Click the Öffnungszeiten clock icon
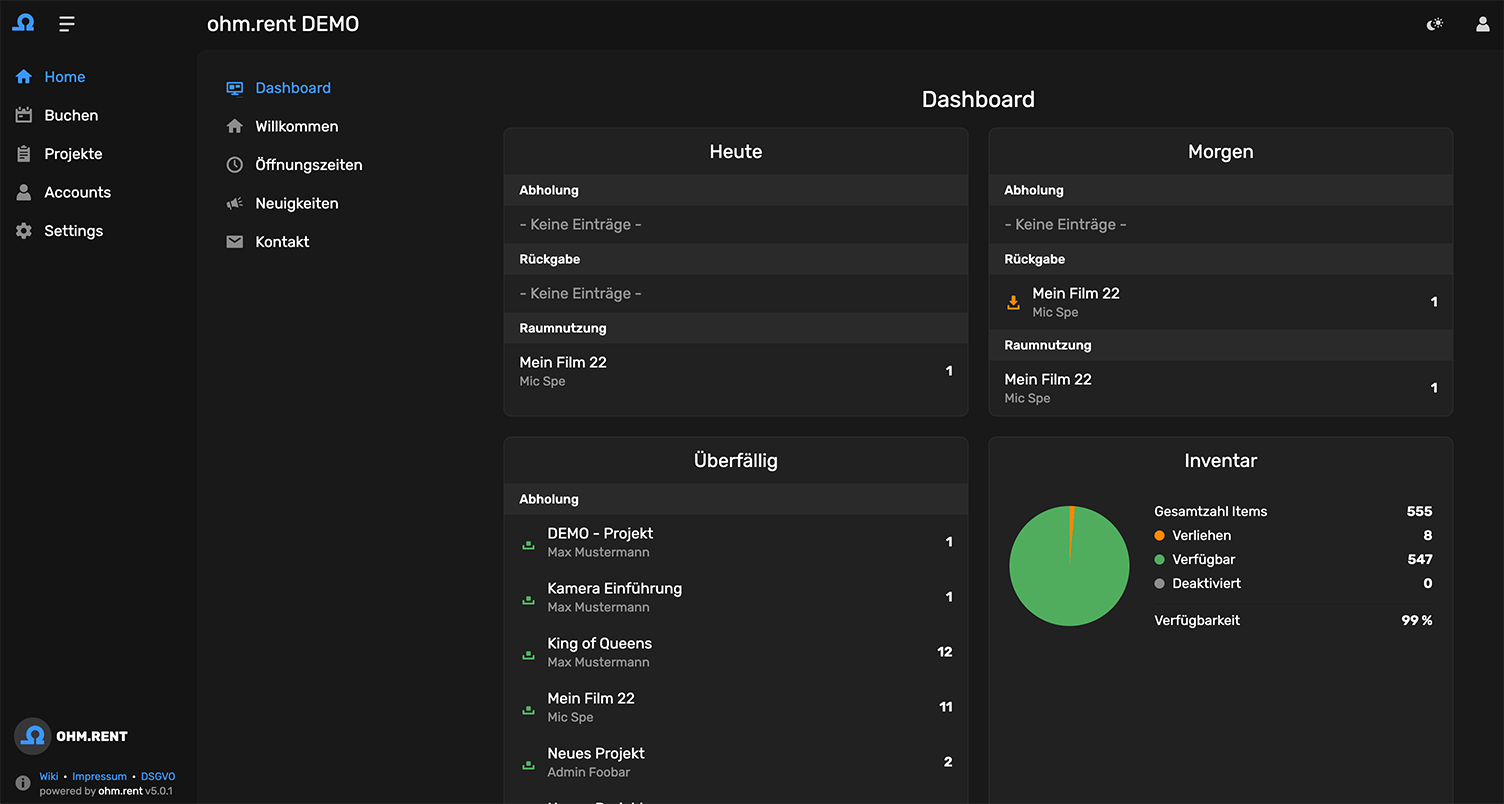The height and width of the screenshot is (804, 1504). tap(235, 165)
